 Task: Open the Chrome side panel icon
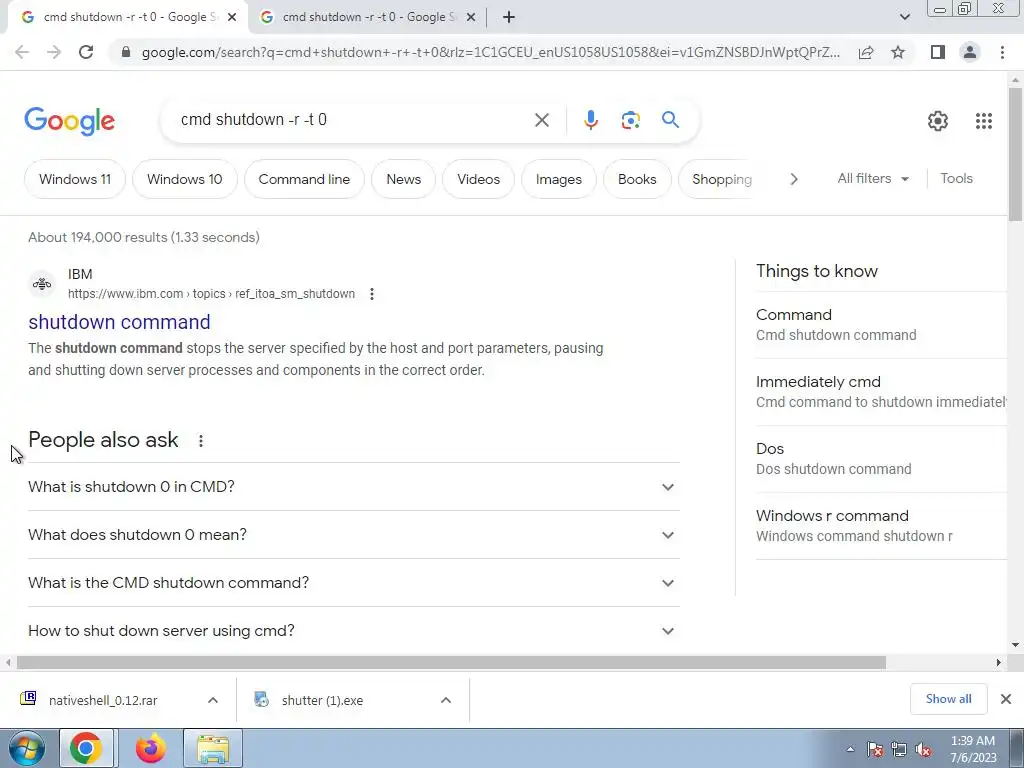938,52
